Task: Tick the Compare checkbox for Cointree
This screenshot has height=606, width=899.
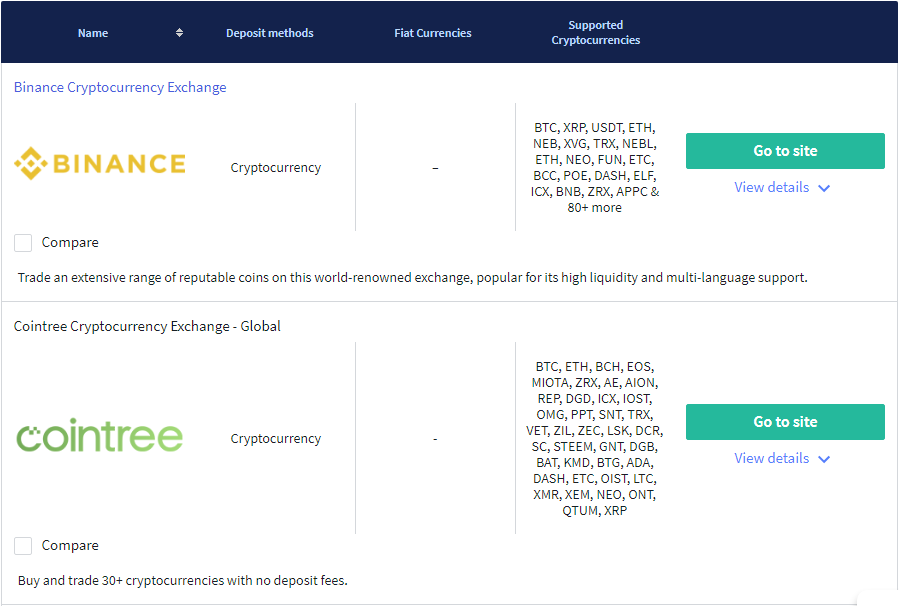Action: coord(23,546)
